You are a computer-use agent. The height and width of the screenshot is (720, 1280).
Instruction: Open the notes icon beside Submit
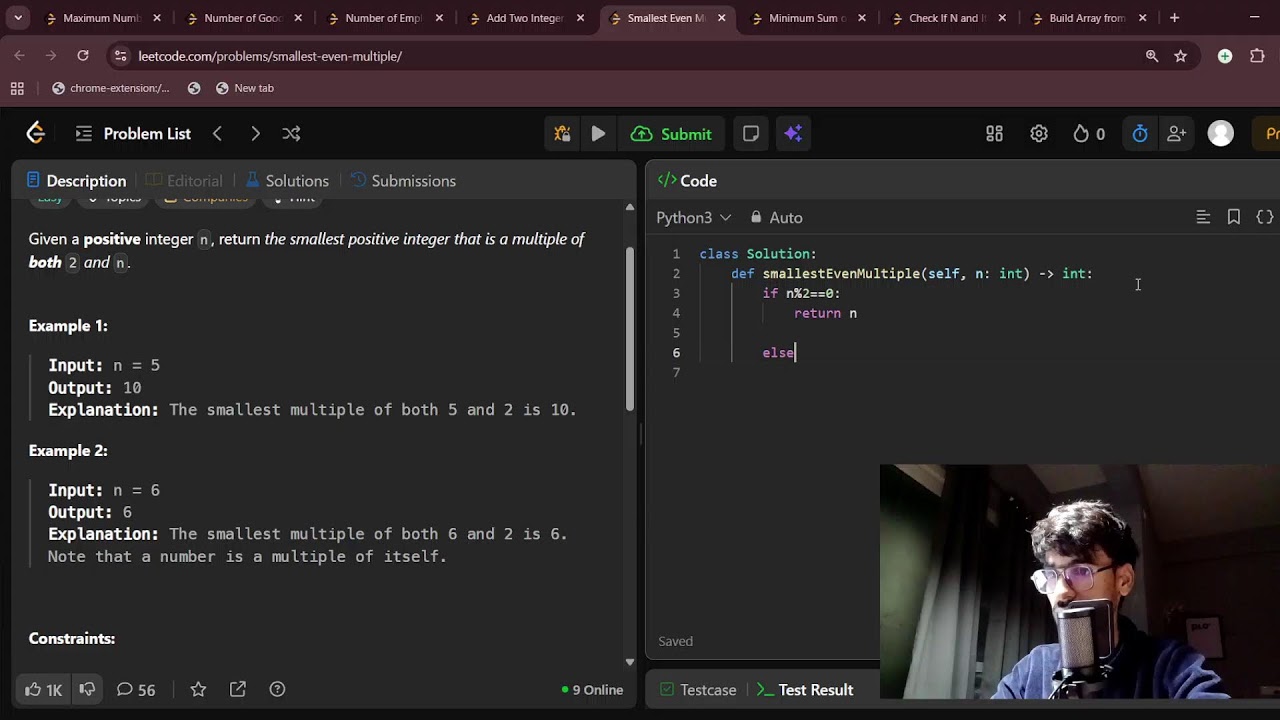click(x=751, y=134)
